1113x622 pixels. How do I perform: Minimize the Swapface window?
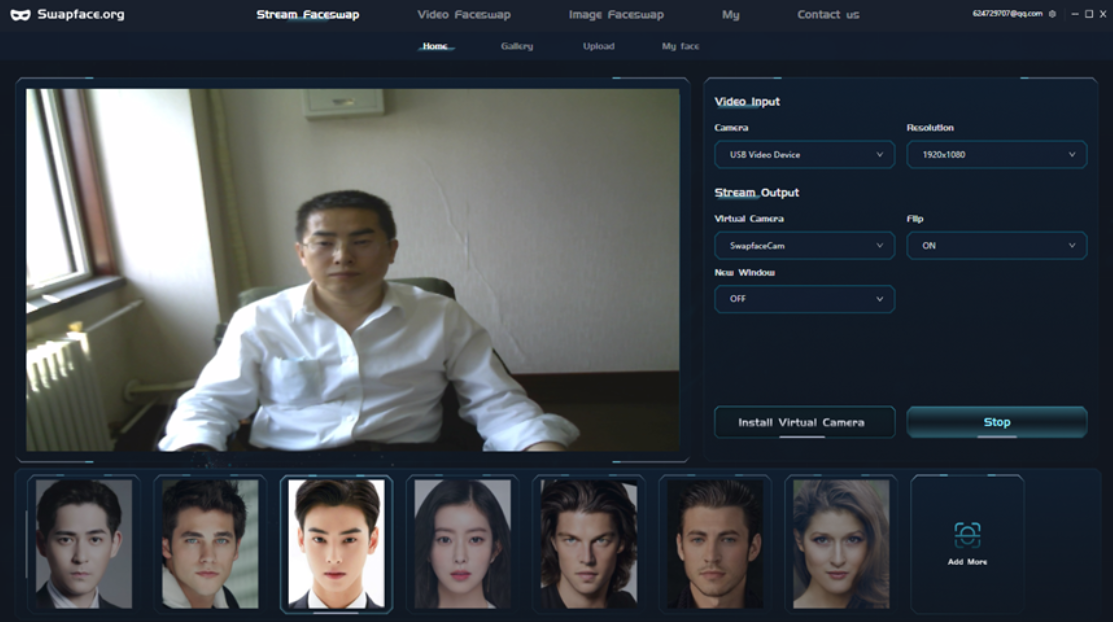(1075, 13)
